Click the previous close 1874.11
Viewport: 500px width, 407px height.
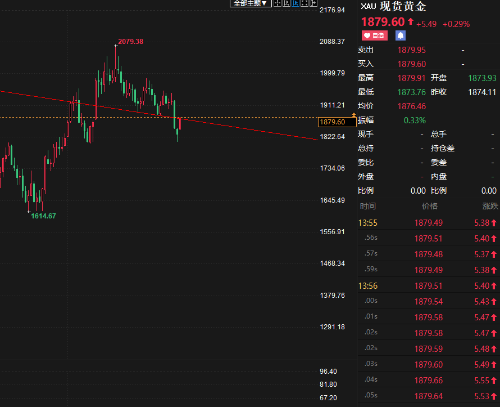coord(482,92)
